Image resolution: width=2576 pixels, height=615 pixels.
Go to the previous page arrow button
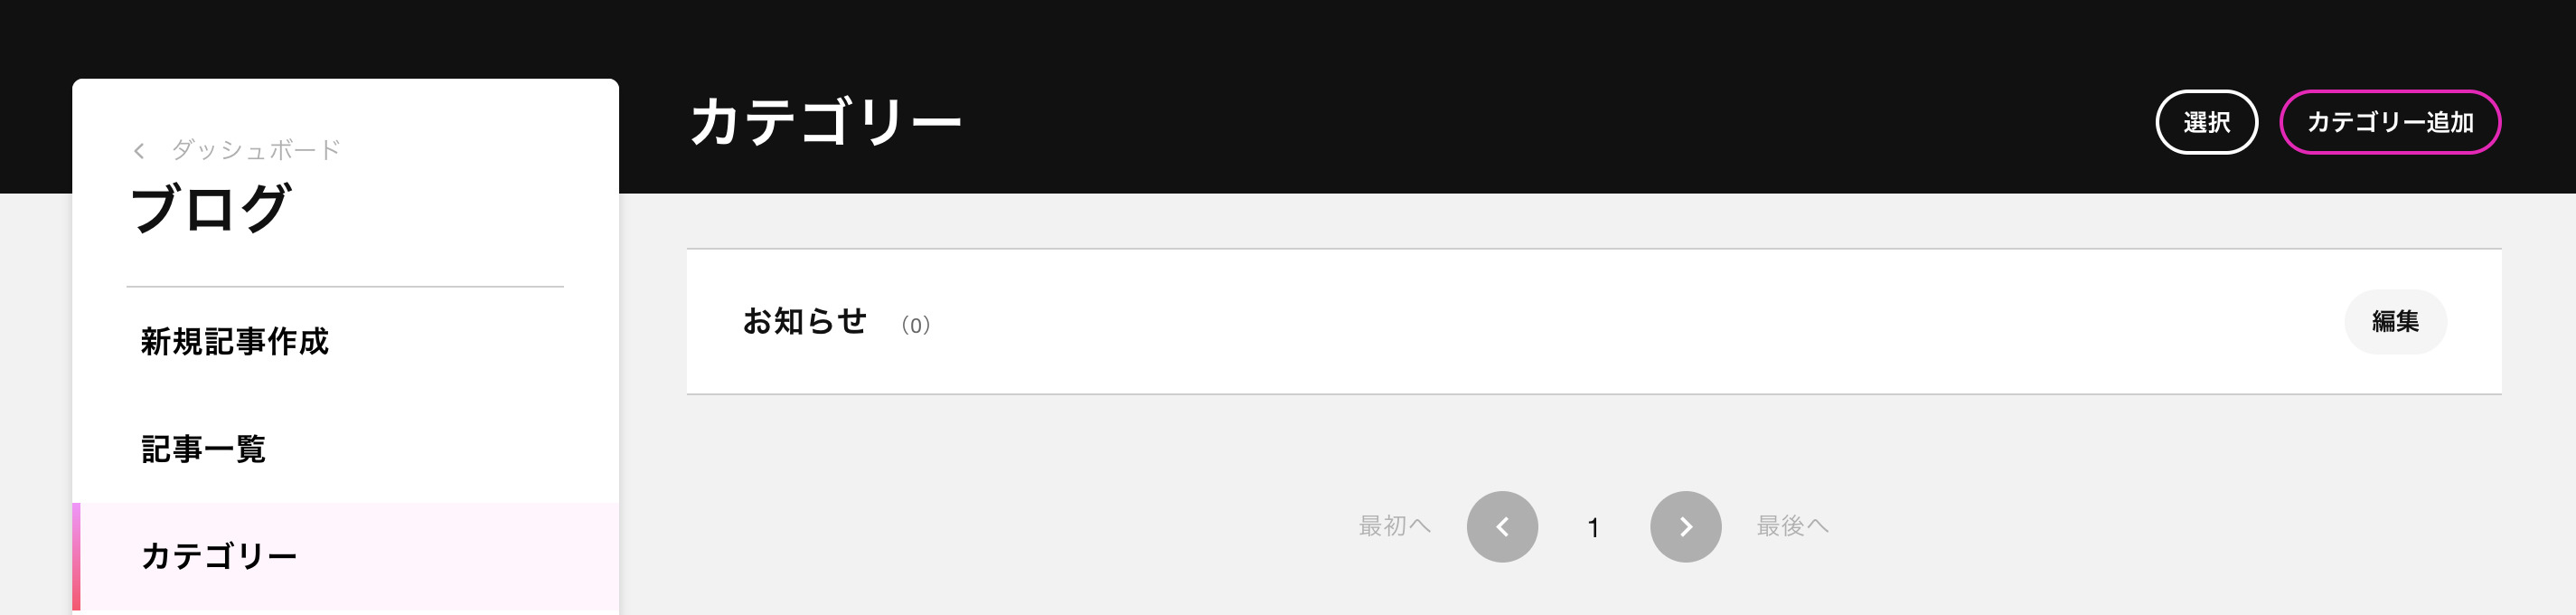[x=1502, y=526]
